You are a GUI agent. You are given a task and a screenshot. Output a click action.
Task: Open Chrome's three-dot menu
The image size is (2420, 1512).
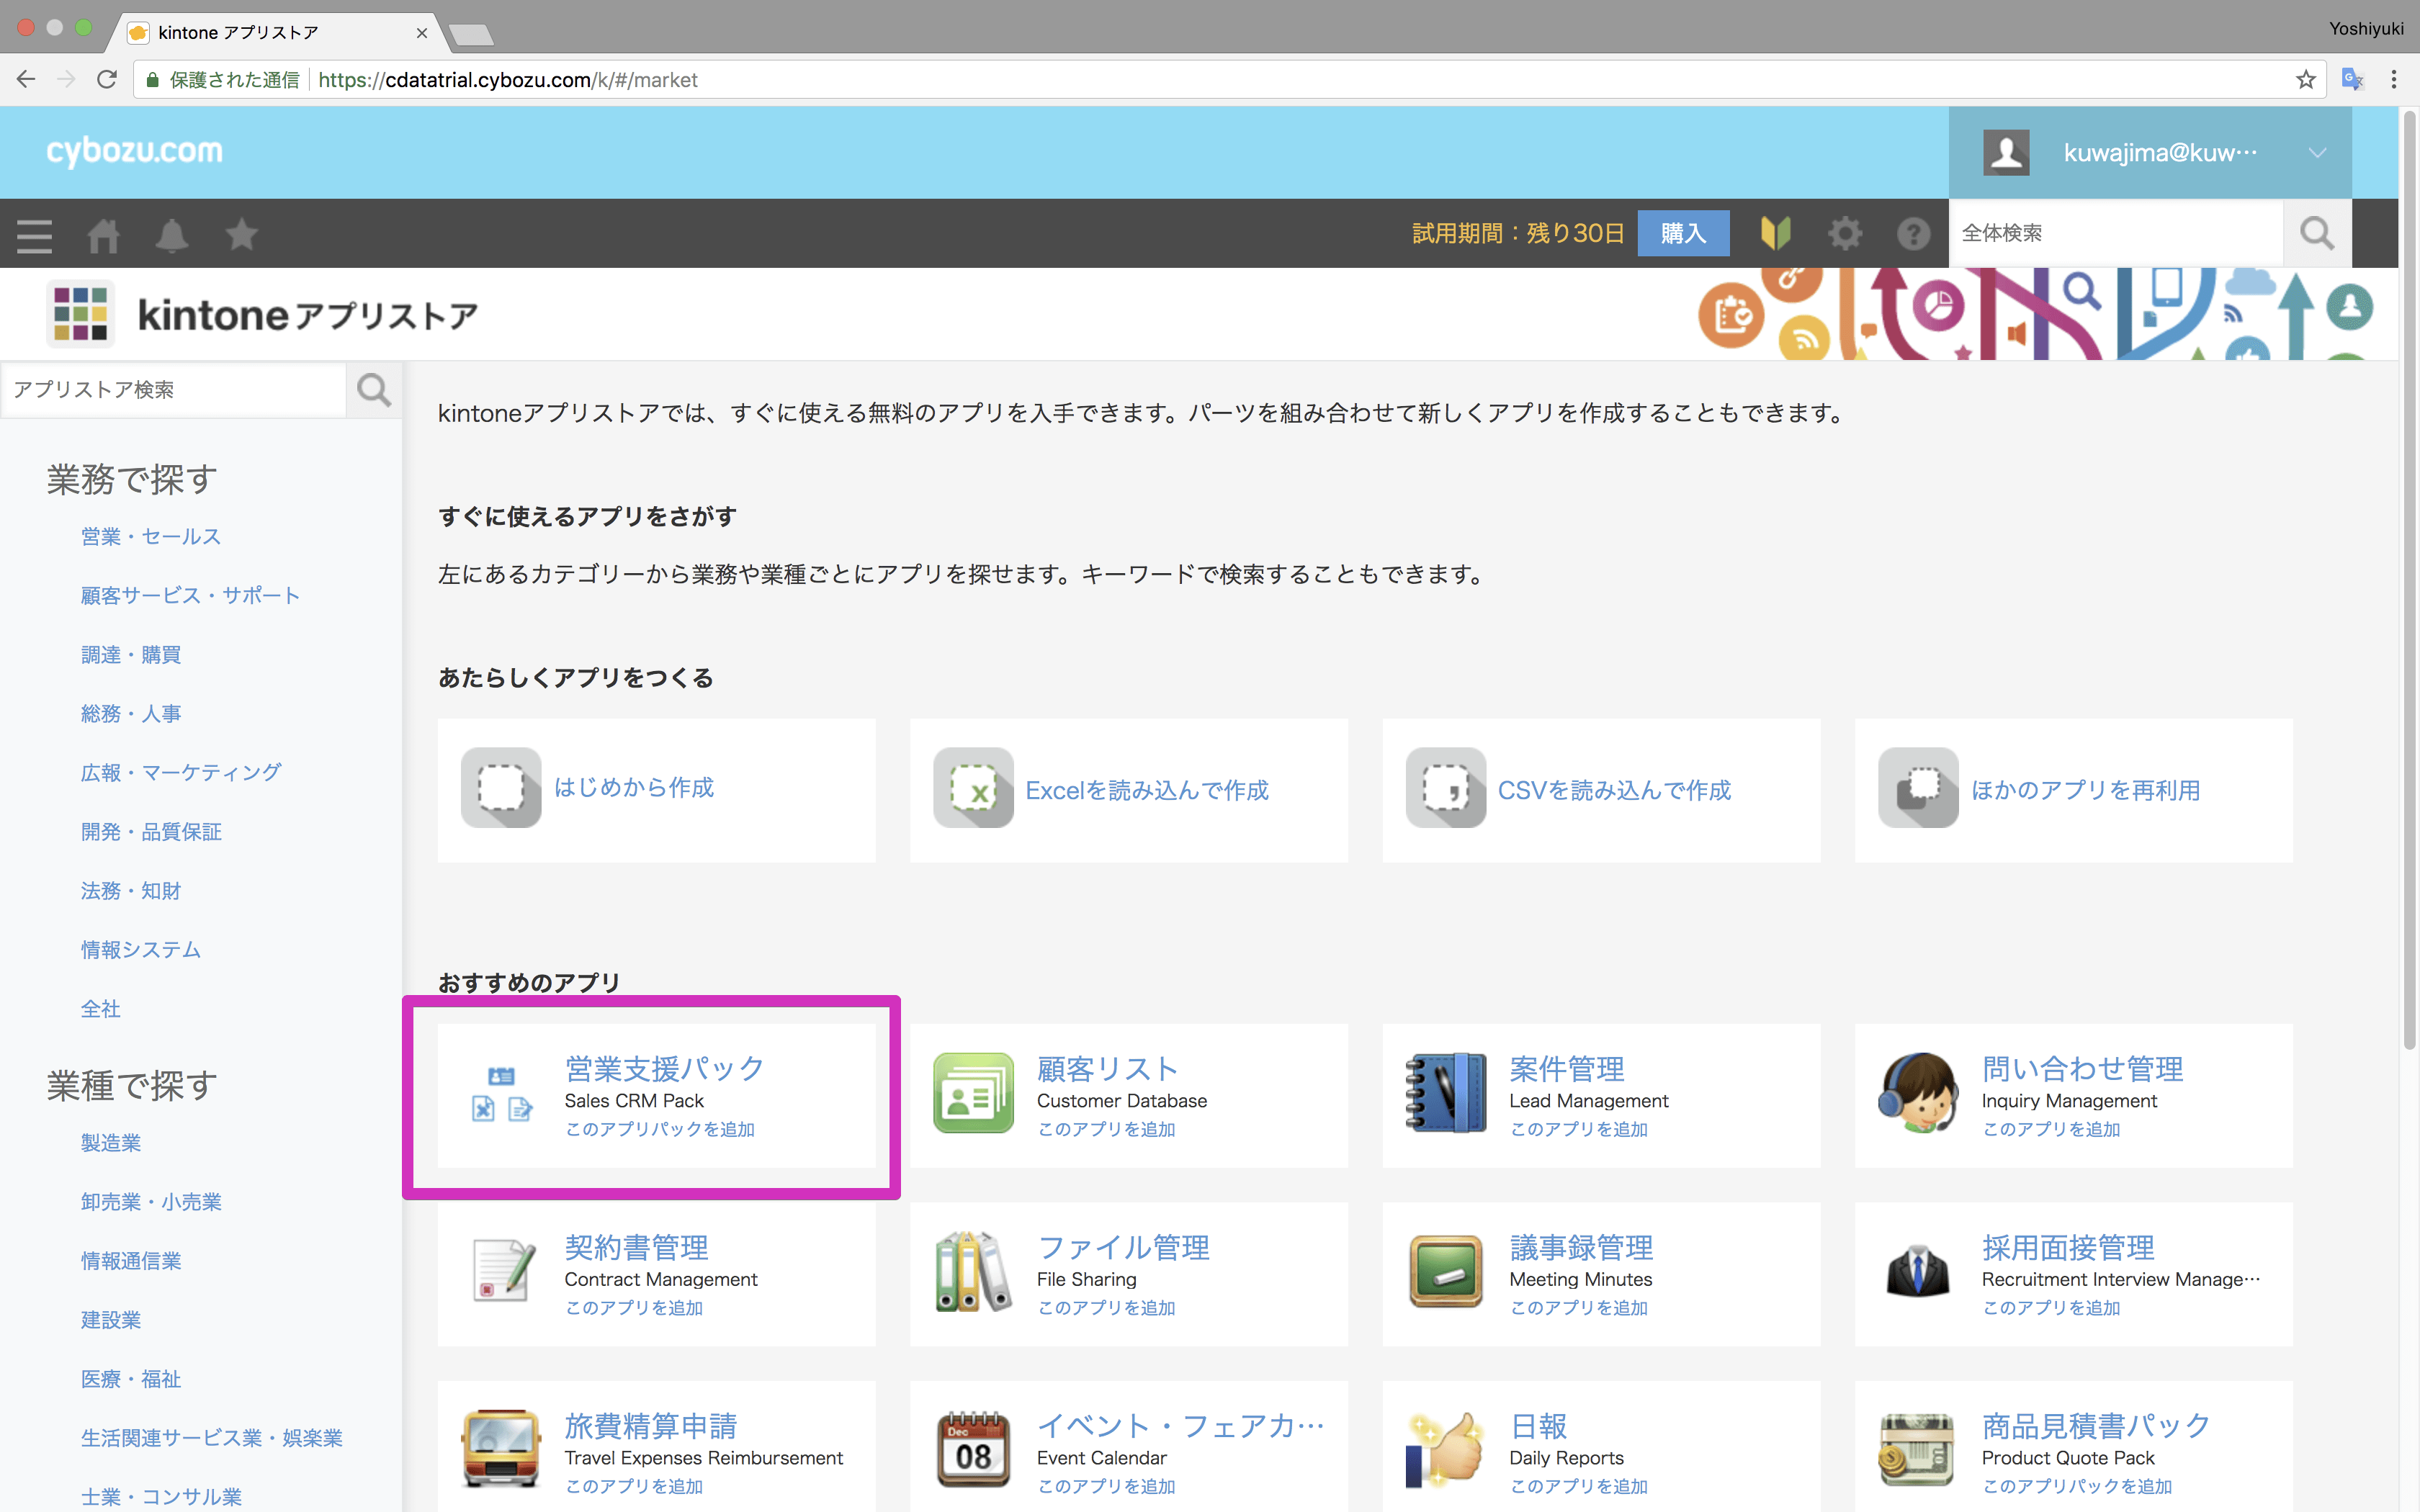(2393, 80)
